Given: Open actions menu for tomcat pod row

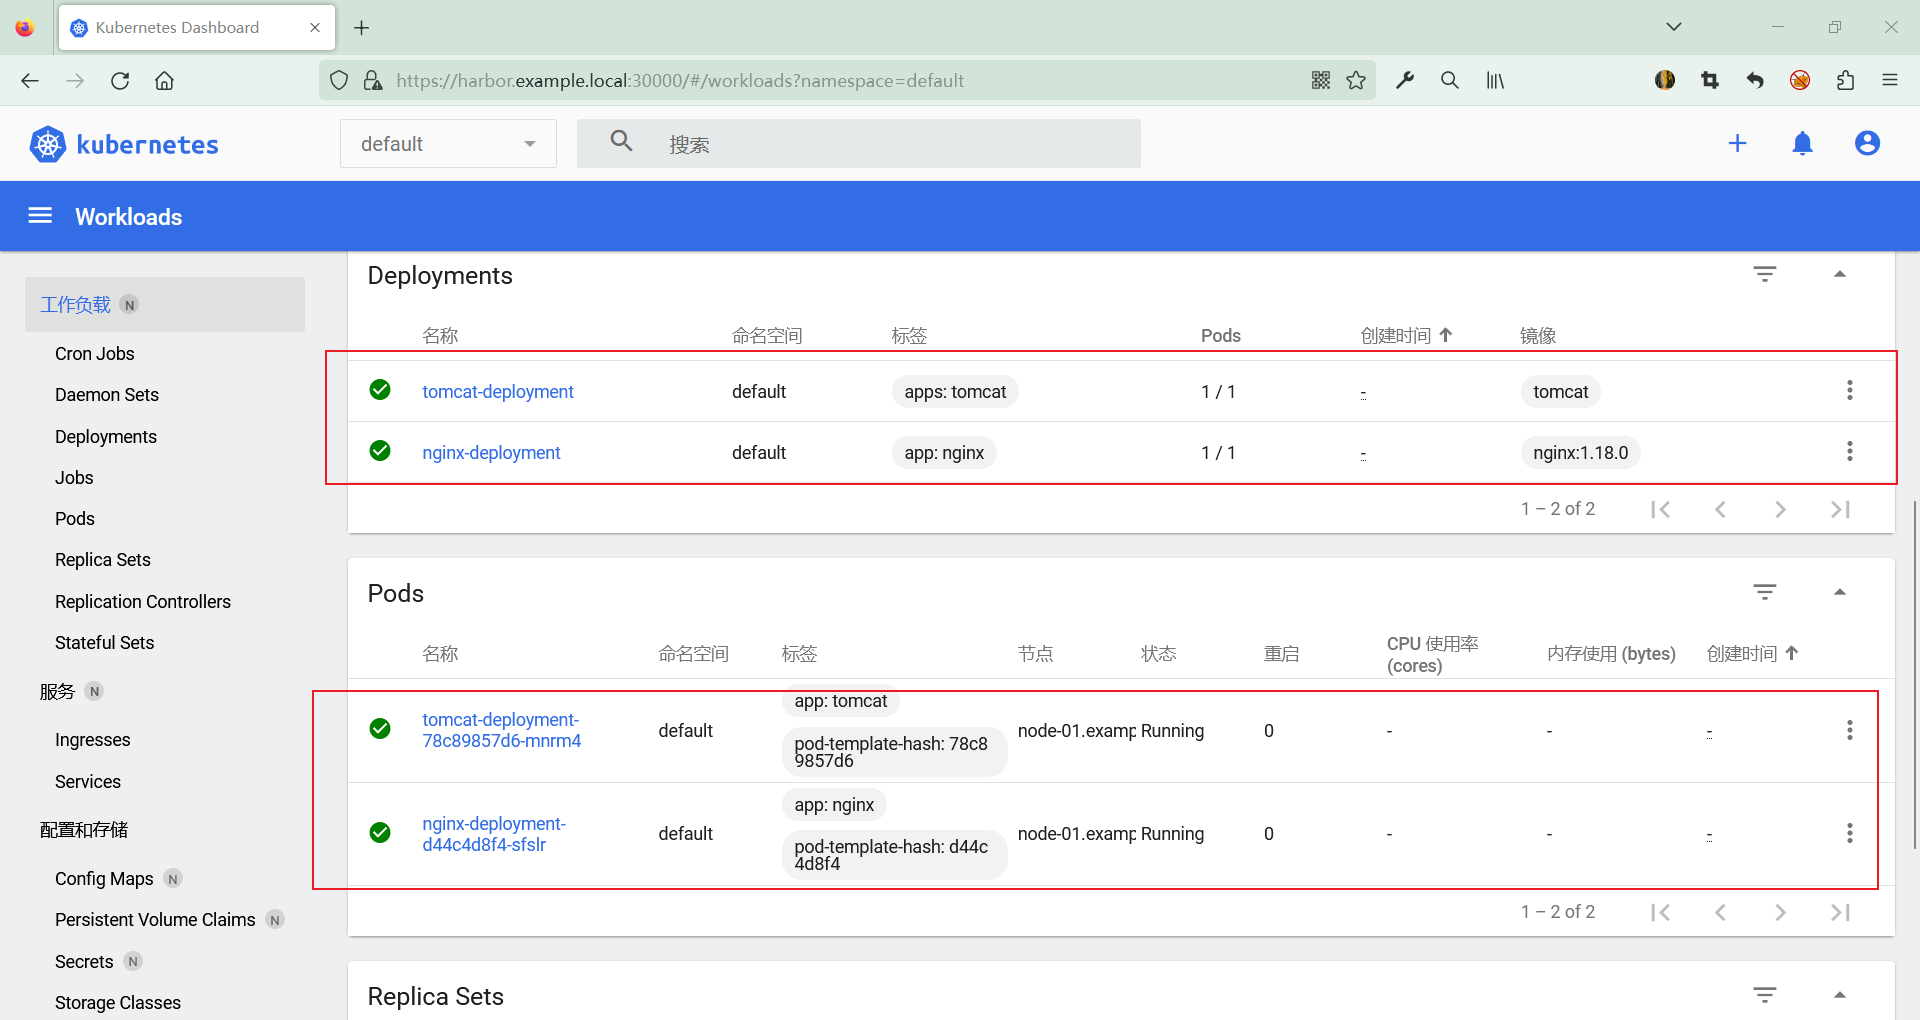Looking at the screenshot, I should [1849, 730].
